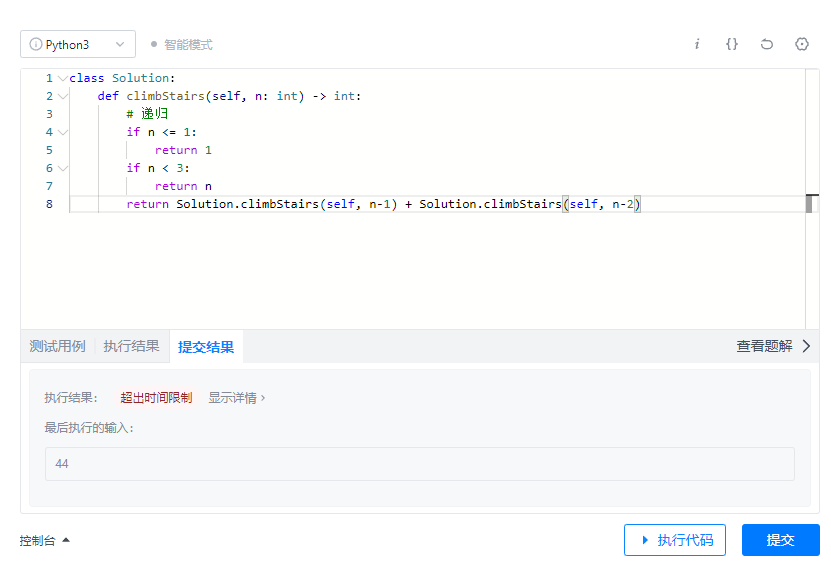Viewport: 831px width, 573px height.
Task: Reset code with the circular arrow icon
Action: tap(767, 44)
